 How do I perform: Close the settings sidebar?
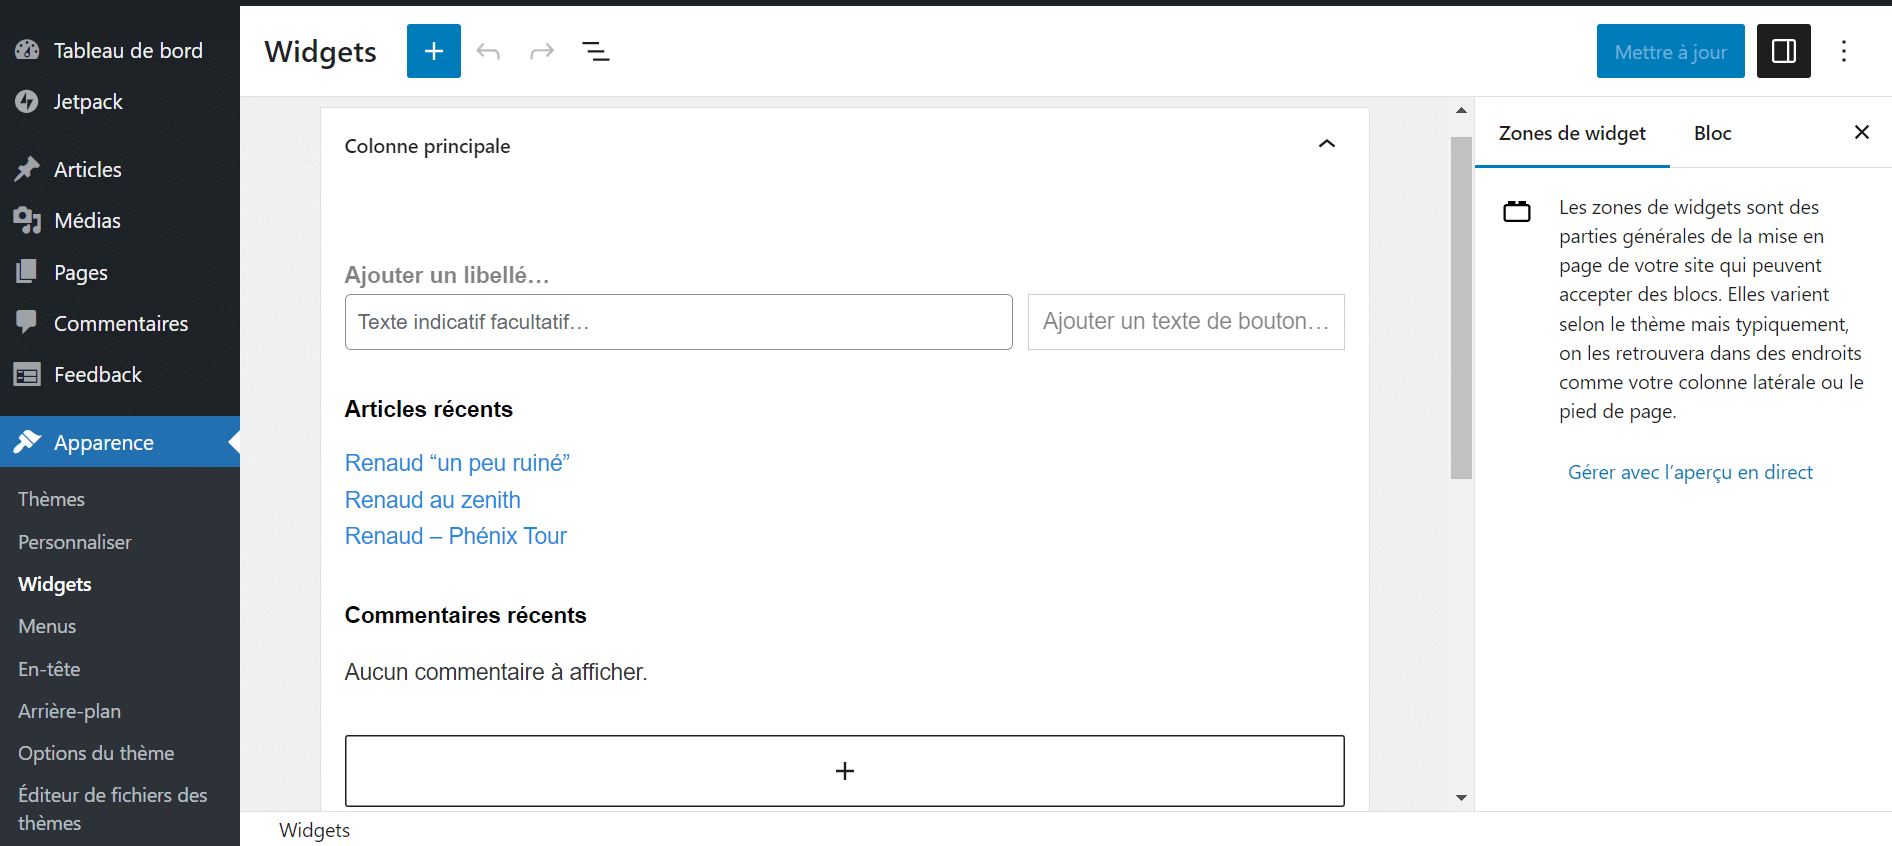point(1862,132)
